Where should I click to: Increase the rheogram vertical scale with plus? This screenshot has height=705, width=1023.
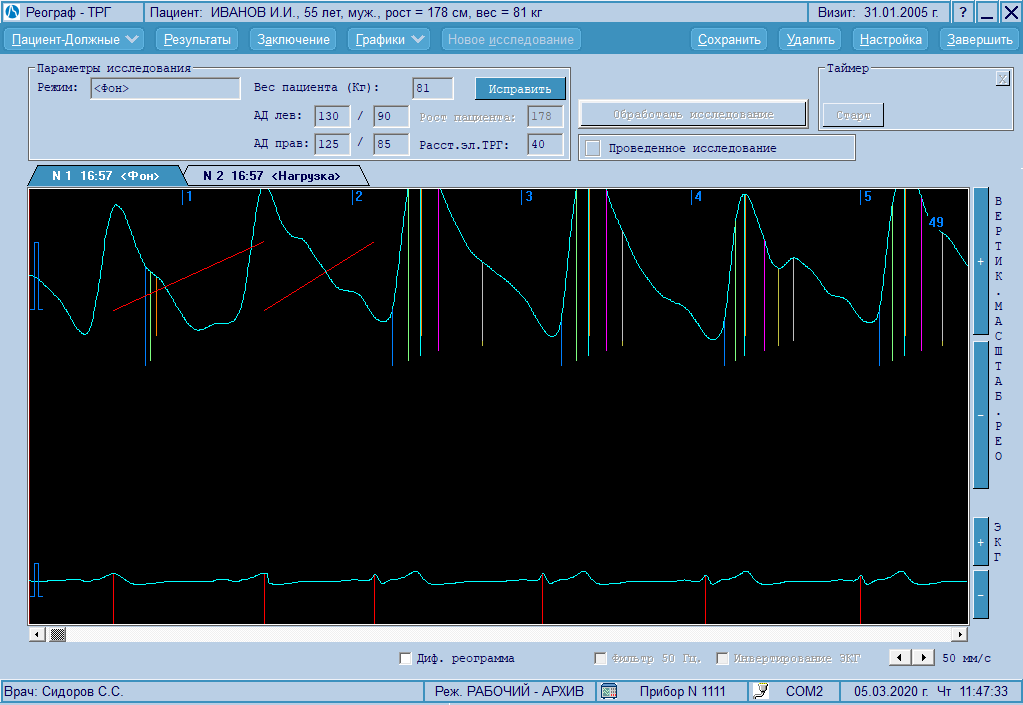click(981, 261)
